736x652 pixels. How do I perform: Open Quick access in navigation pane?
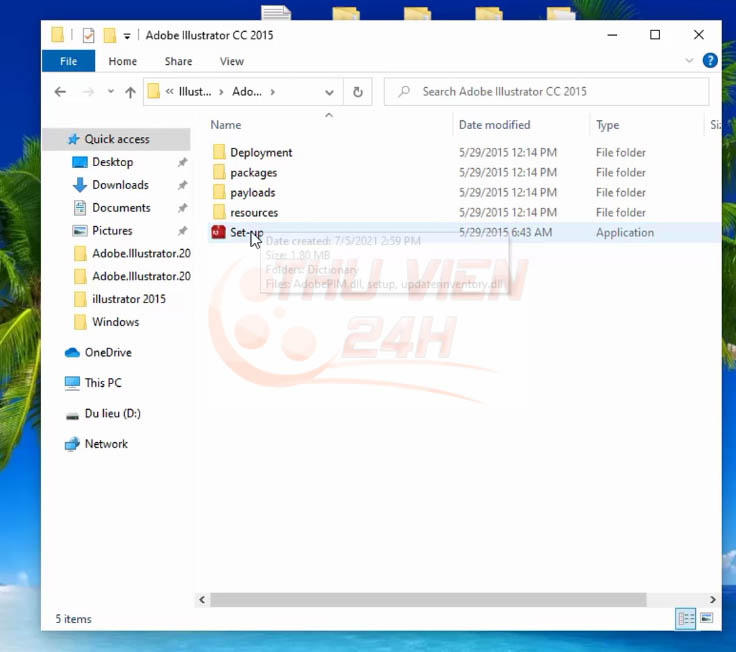tap(117, 139)
